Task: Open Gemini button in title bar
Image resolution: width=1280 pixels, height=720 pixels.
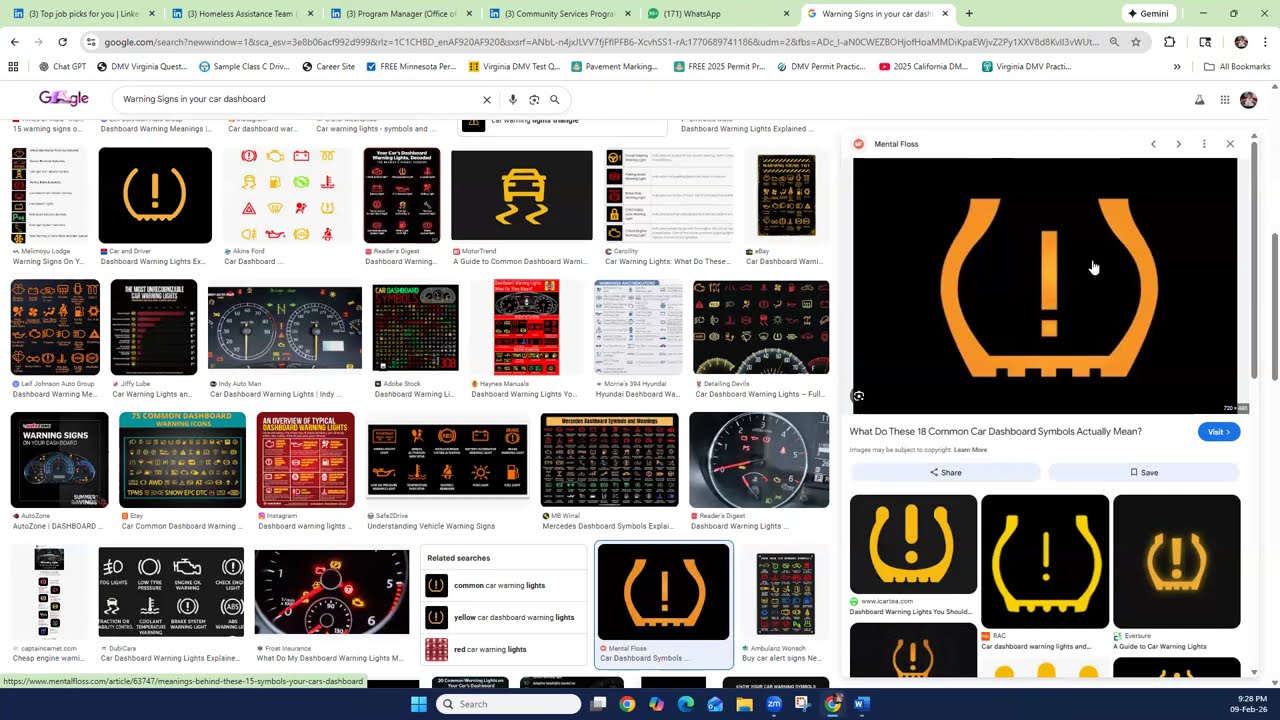Action: [1148, 14]
